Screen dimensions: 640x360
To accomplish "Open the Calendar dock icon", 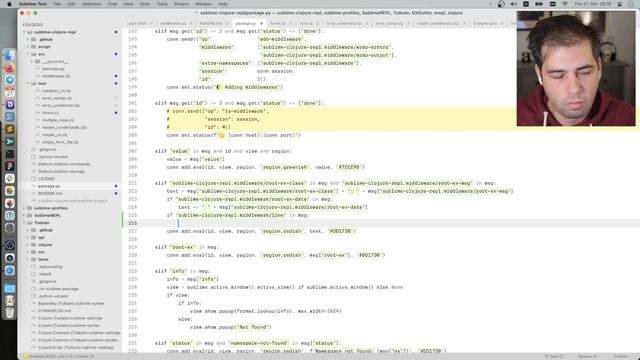I will [x=10, y=92].
